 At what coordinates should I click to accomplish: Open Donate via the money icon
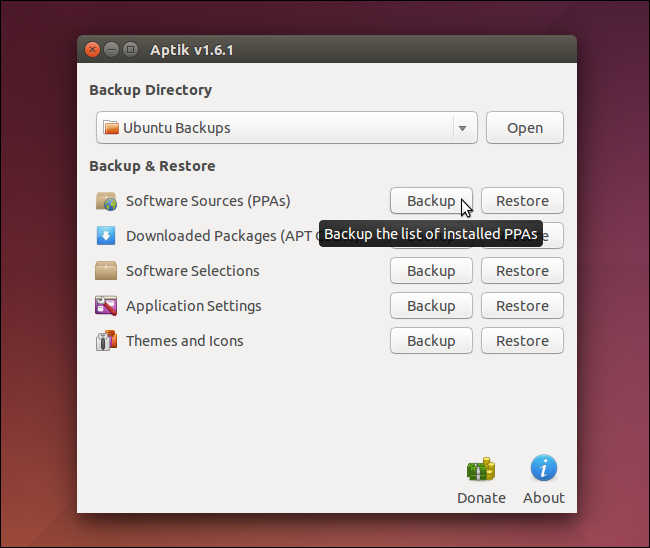point(481,469)
